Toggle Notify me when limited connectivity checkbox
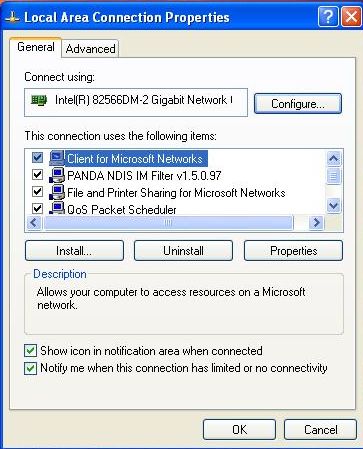The image size is (363, 449). [x=30, y=368]
